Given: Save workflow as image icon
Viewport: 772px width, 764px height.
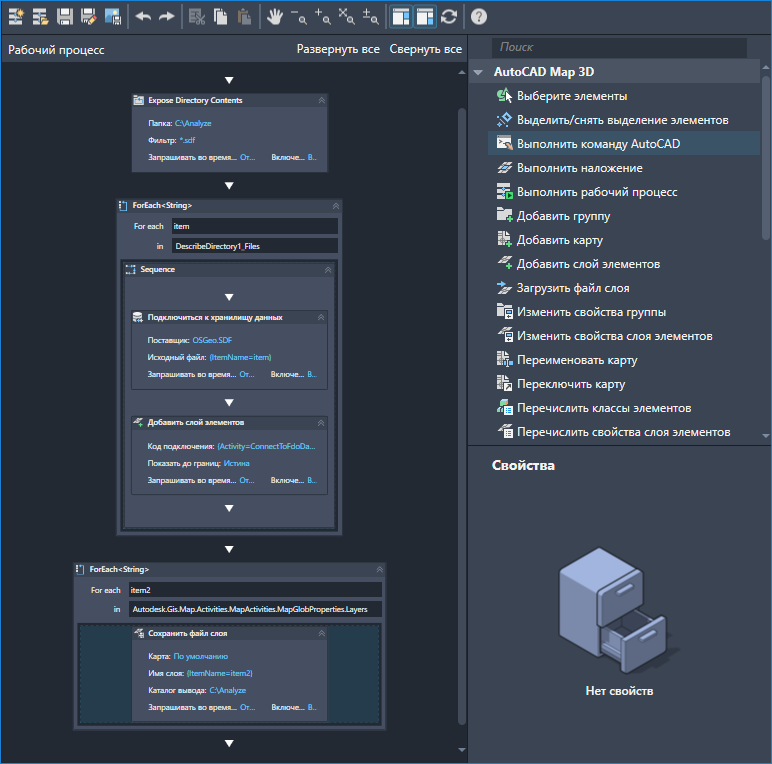Looking at the screenshot, I should (113, 17).
